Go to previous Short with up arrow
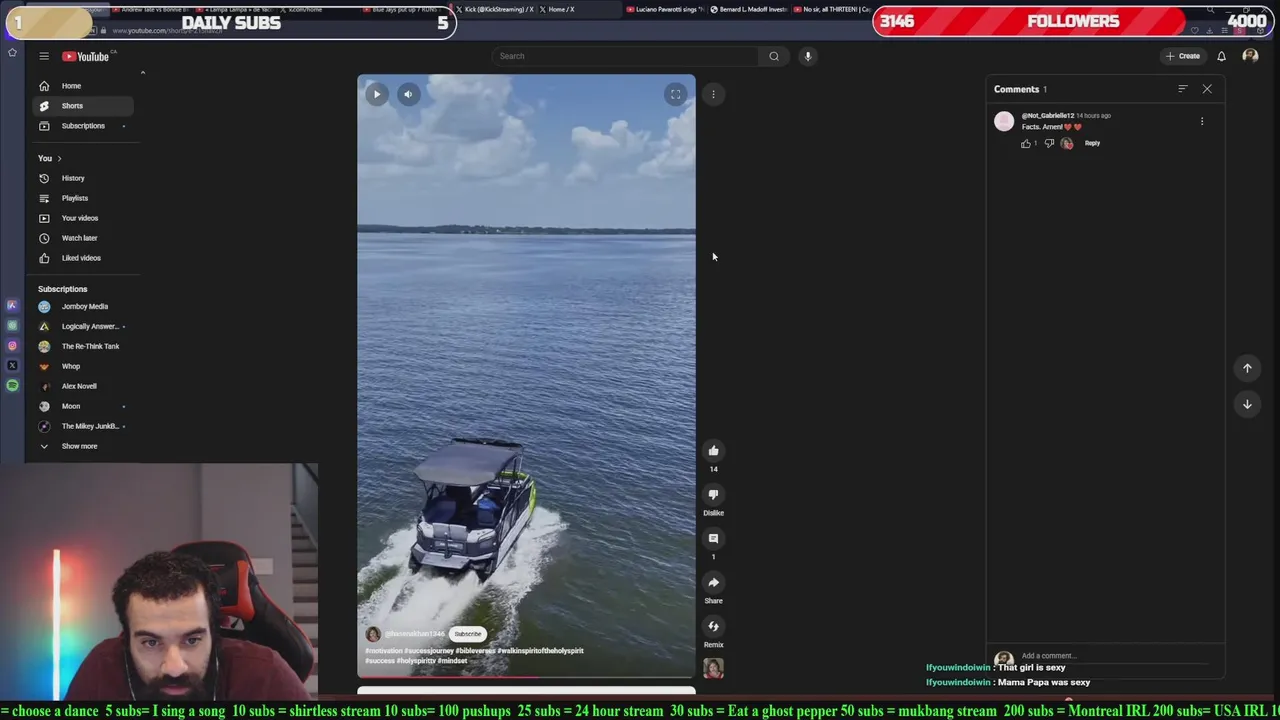 click(x=1247, y=368)
